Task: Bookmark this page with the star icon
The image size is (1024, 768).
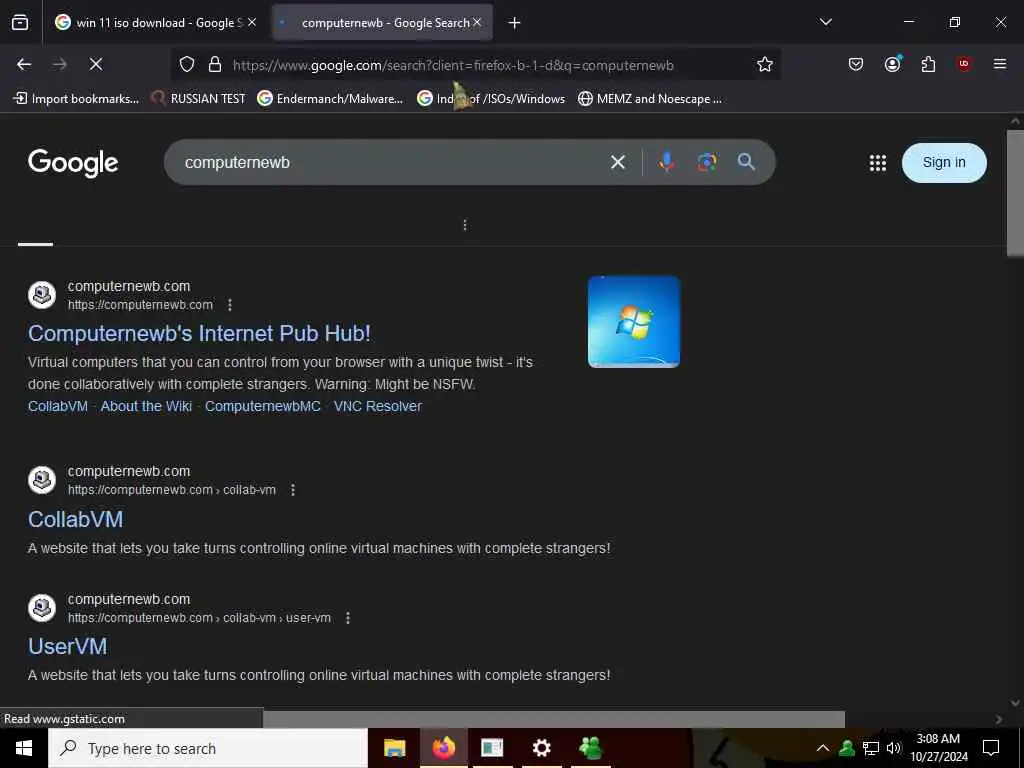Action: [765, 64]
